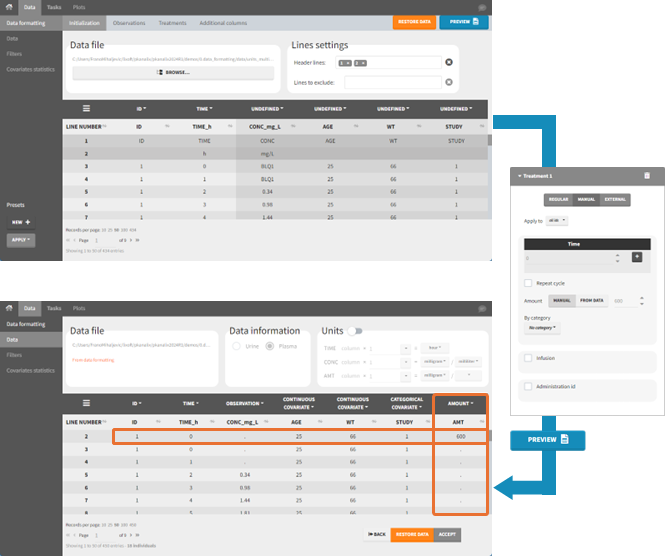Clear the Lines to exclude field with its X icon
Viewport: 665px width, 556px height.
449,83
